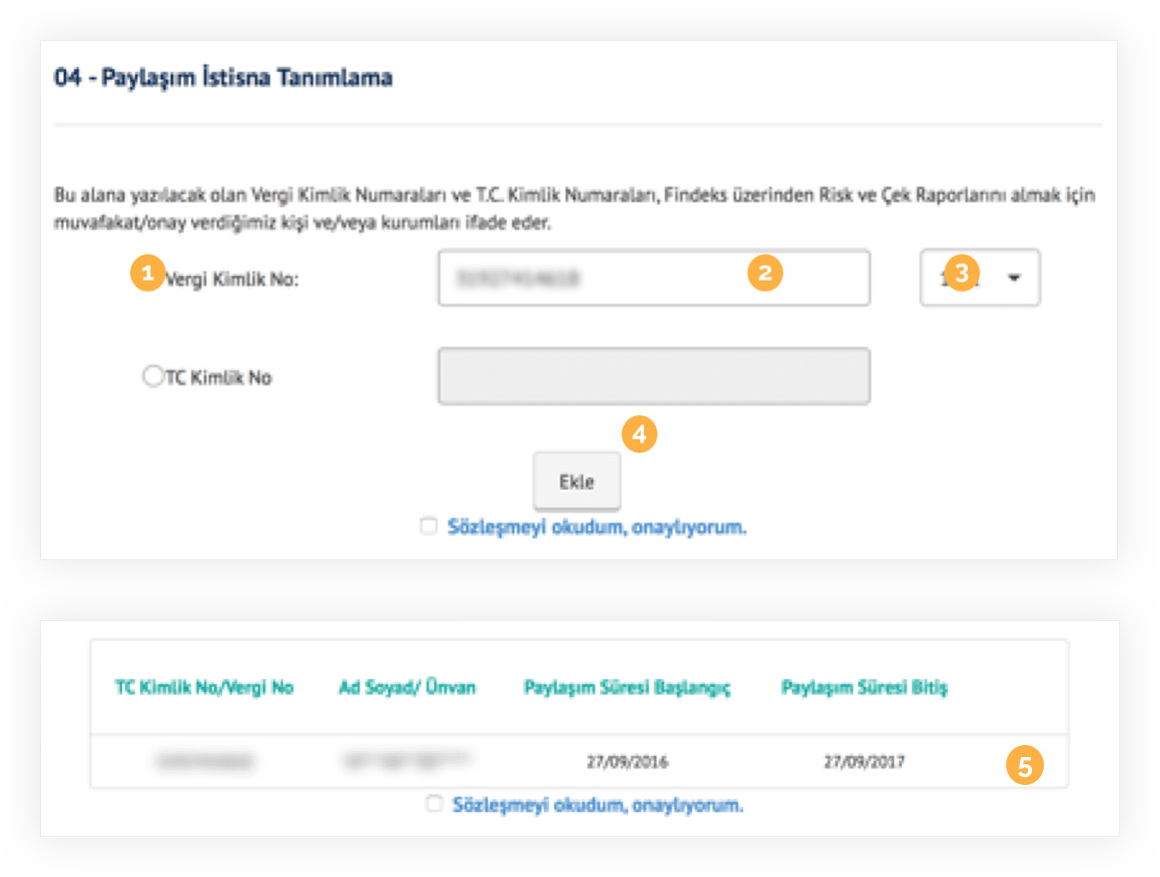The image size is (1160, 877).
Task: Focus the Vergi Kimlik No input field
Action: click(x=654, y=278)
